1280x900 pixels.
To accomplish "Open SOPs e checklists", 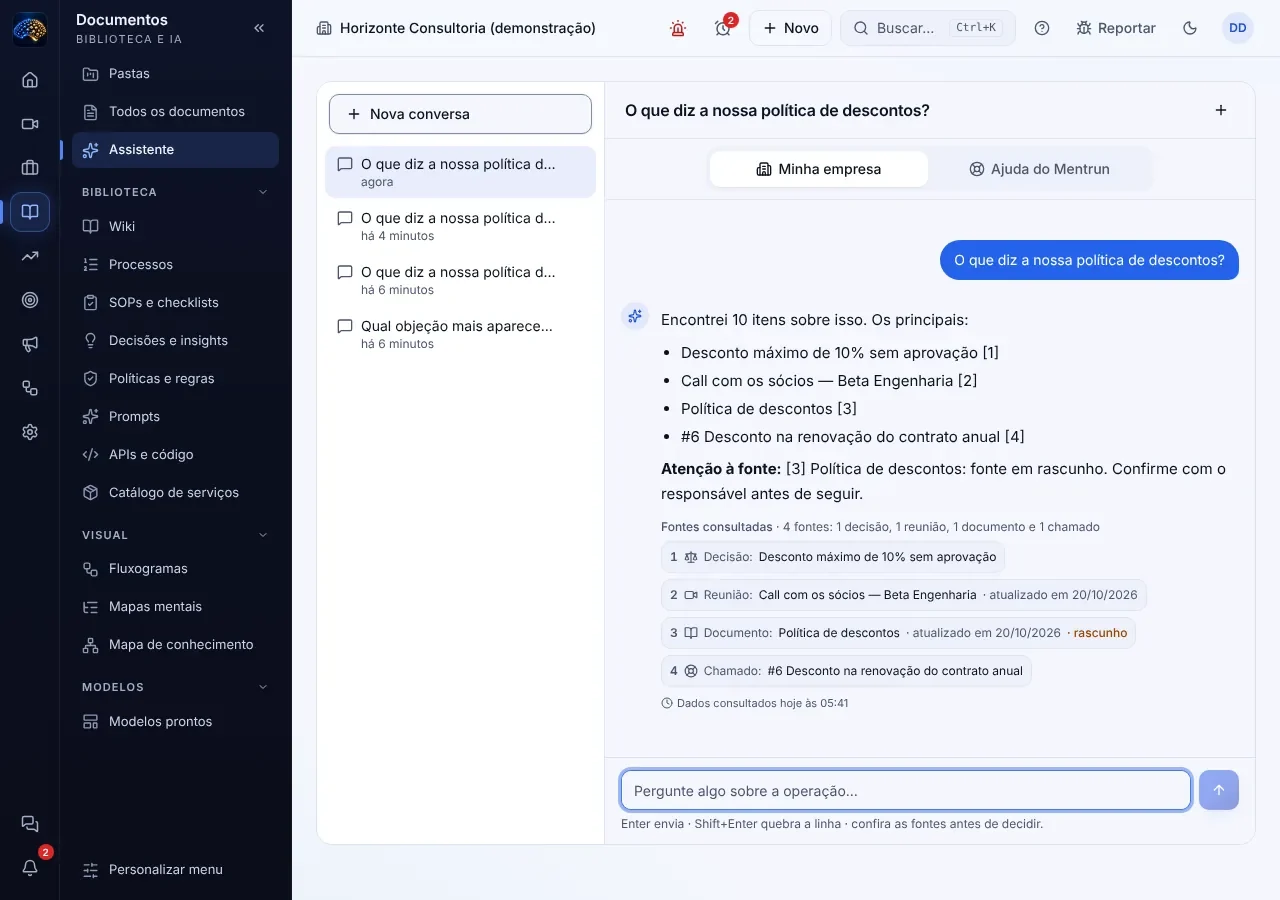I will pyautogui.click(x=175, y=302).
